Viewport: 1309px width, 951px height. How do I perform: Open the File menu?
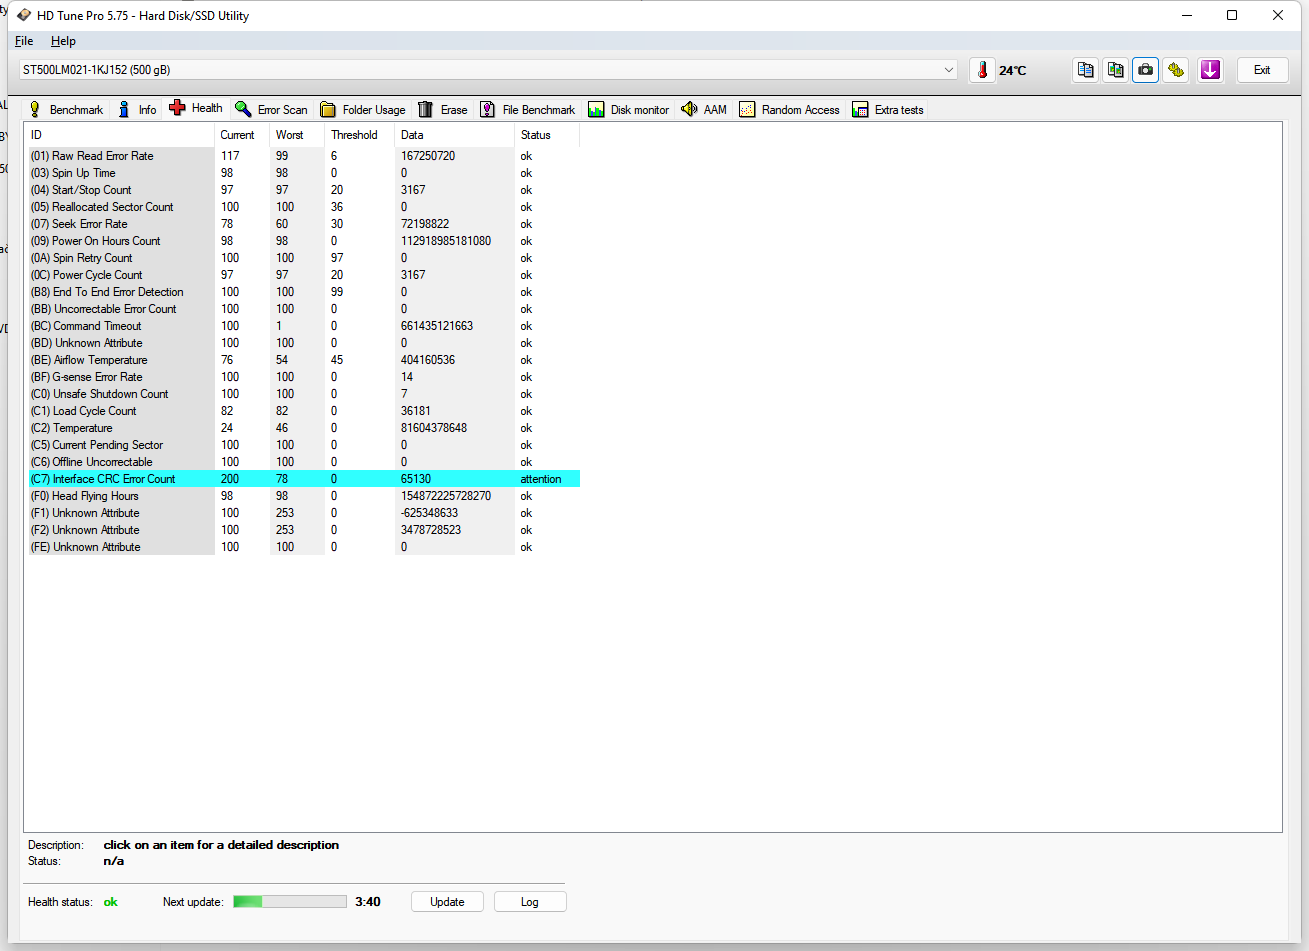pyautogui.click(x=24, y=41)
